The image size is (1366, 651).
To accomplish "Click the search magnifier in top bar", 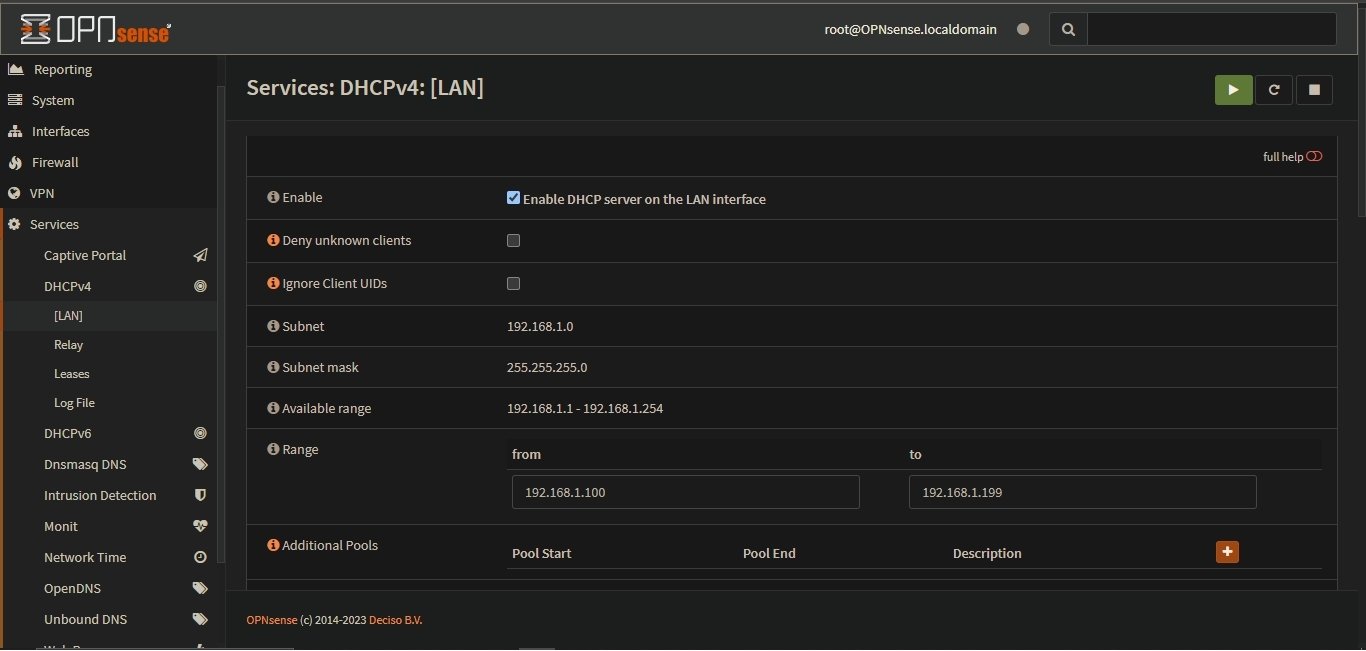I will 1067,29.
